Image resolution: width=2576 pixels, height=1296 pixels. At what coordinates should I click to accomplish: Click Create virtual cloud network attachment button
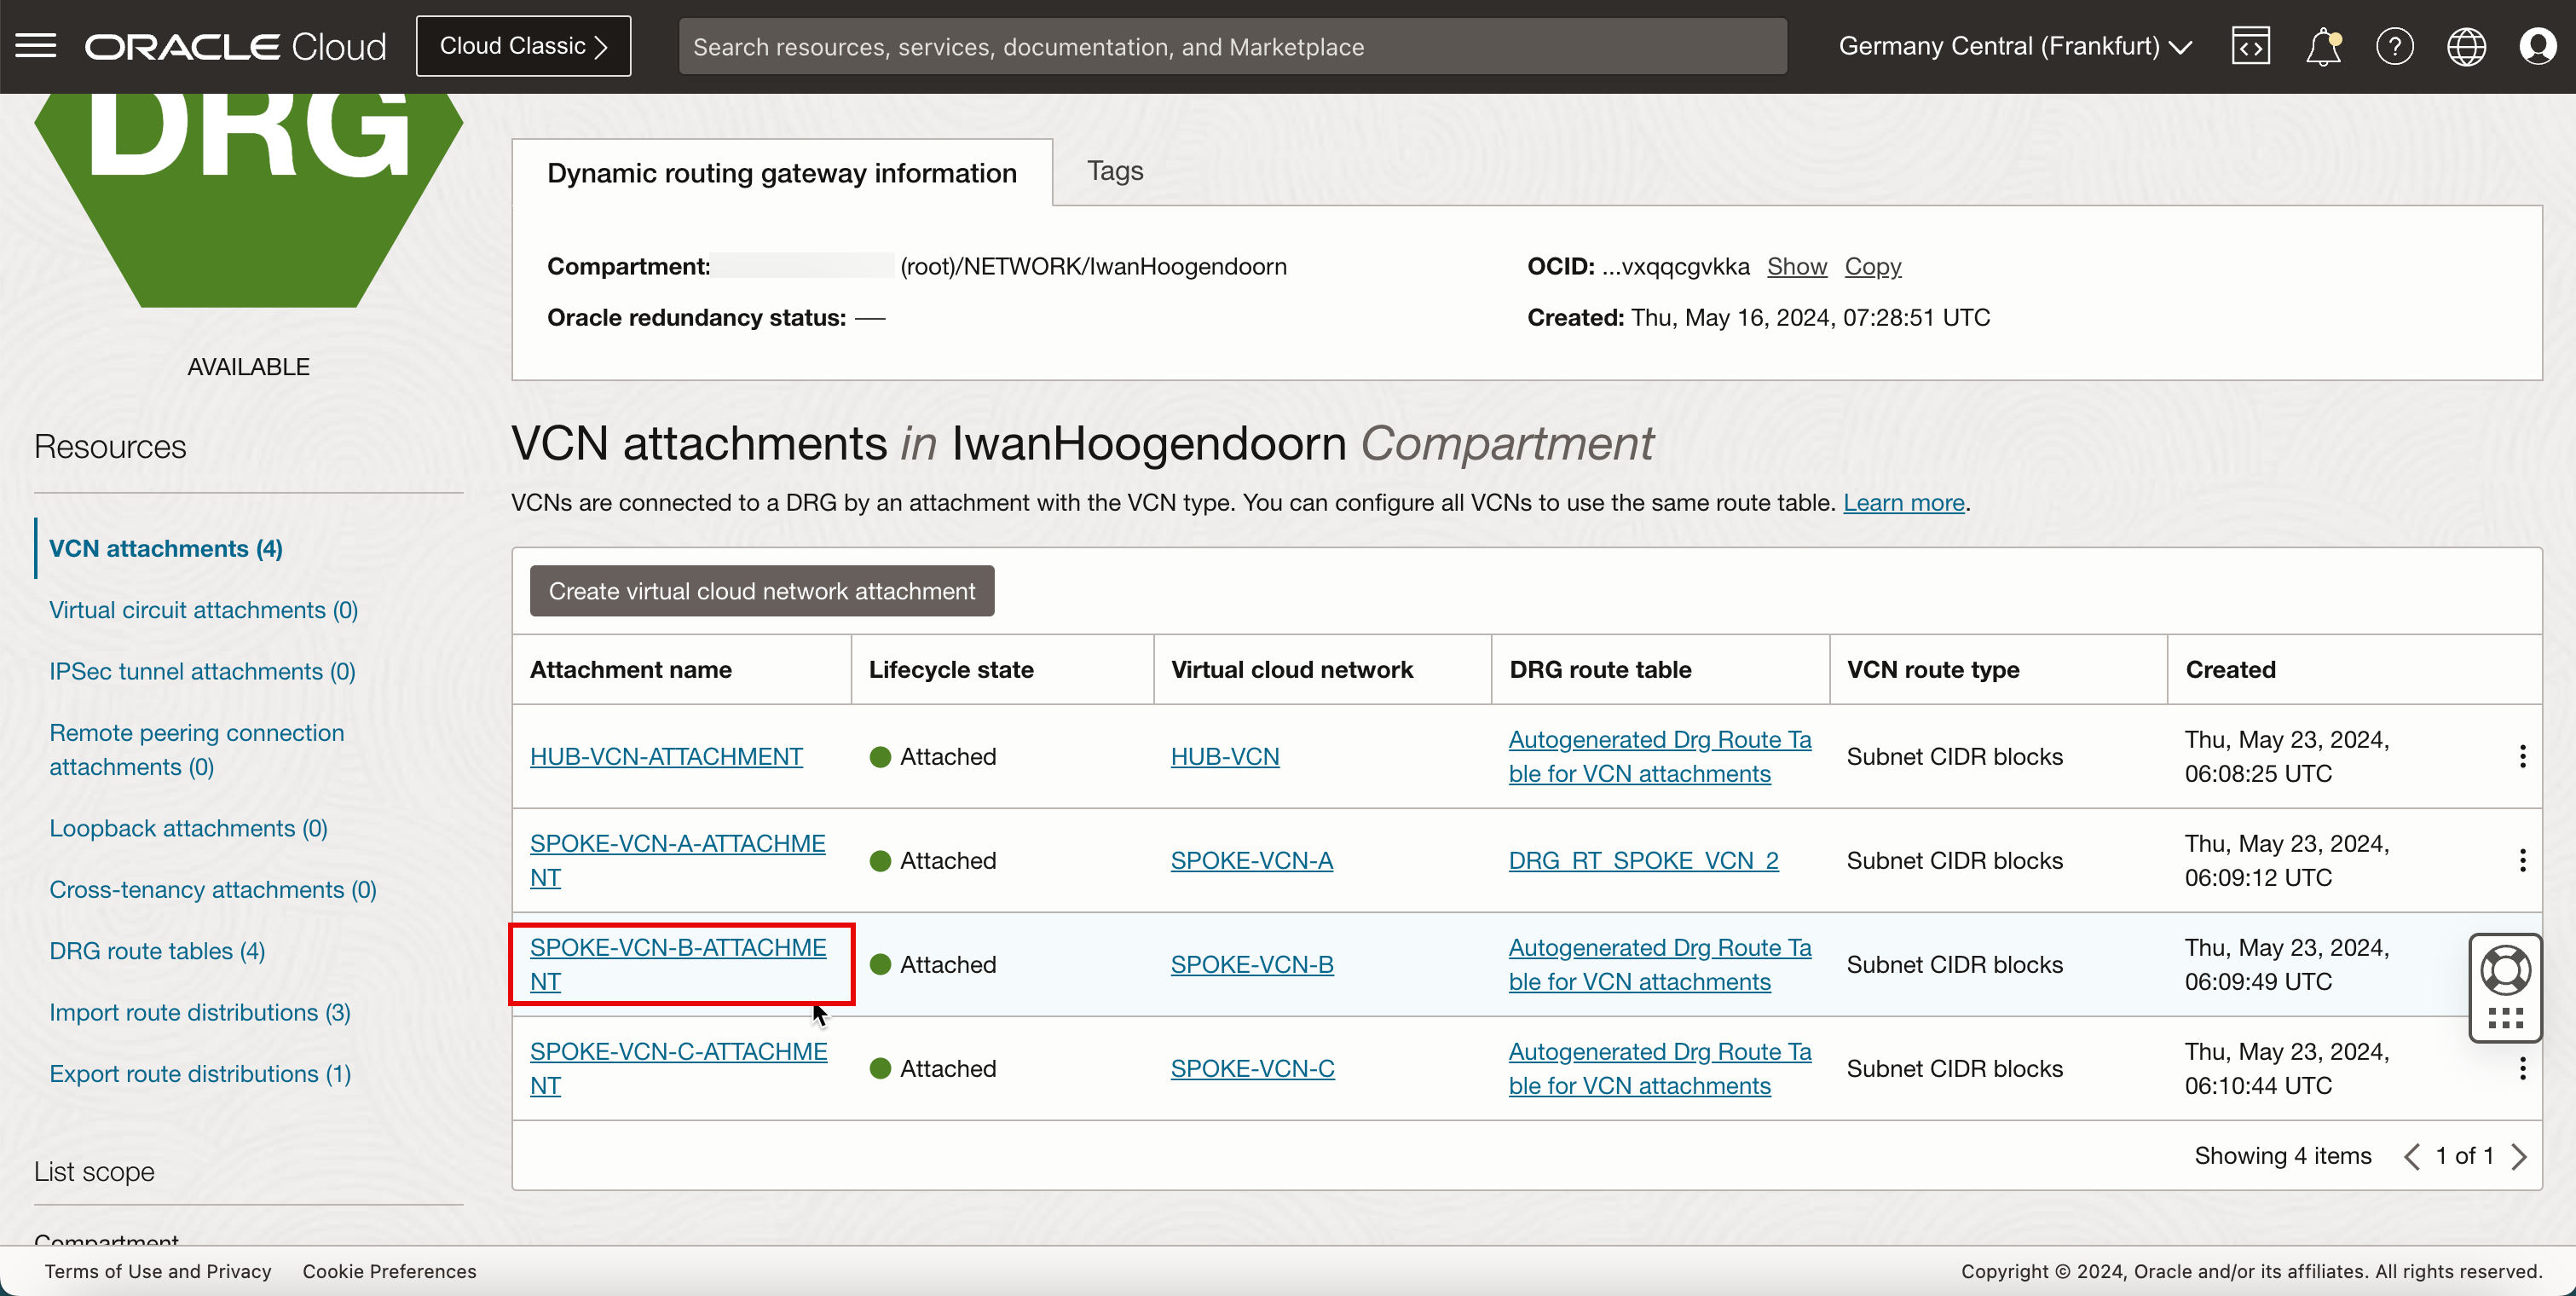tap(762, 590)
